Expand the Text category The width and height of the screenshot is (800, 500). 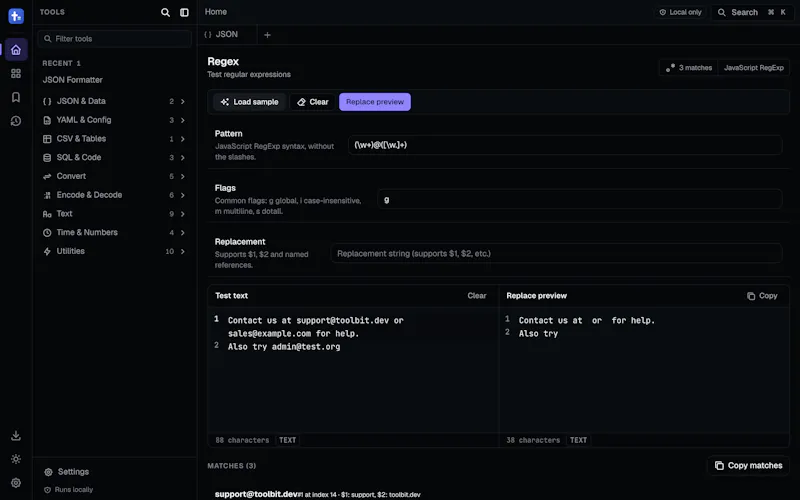(114, 214)
